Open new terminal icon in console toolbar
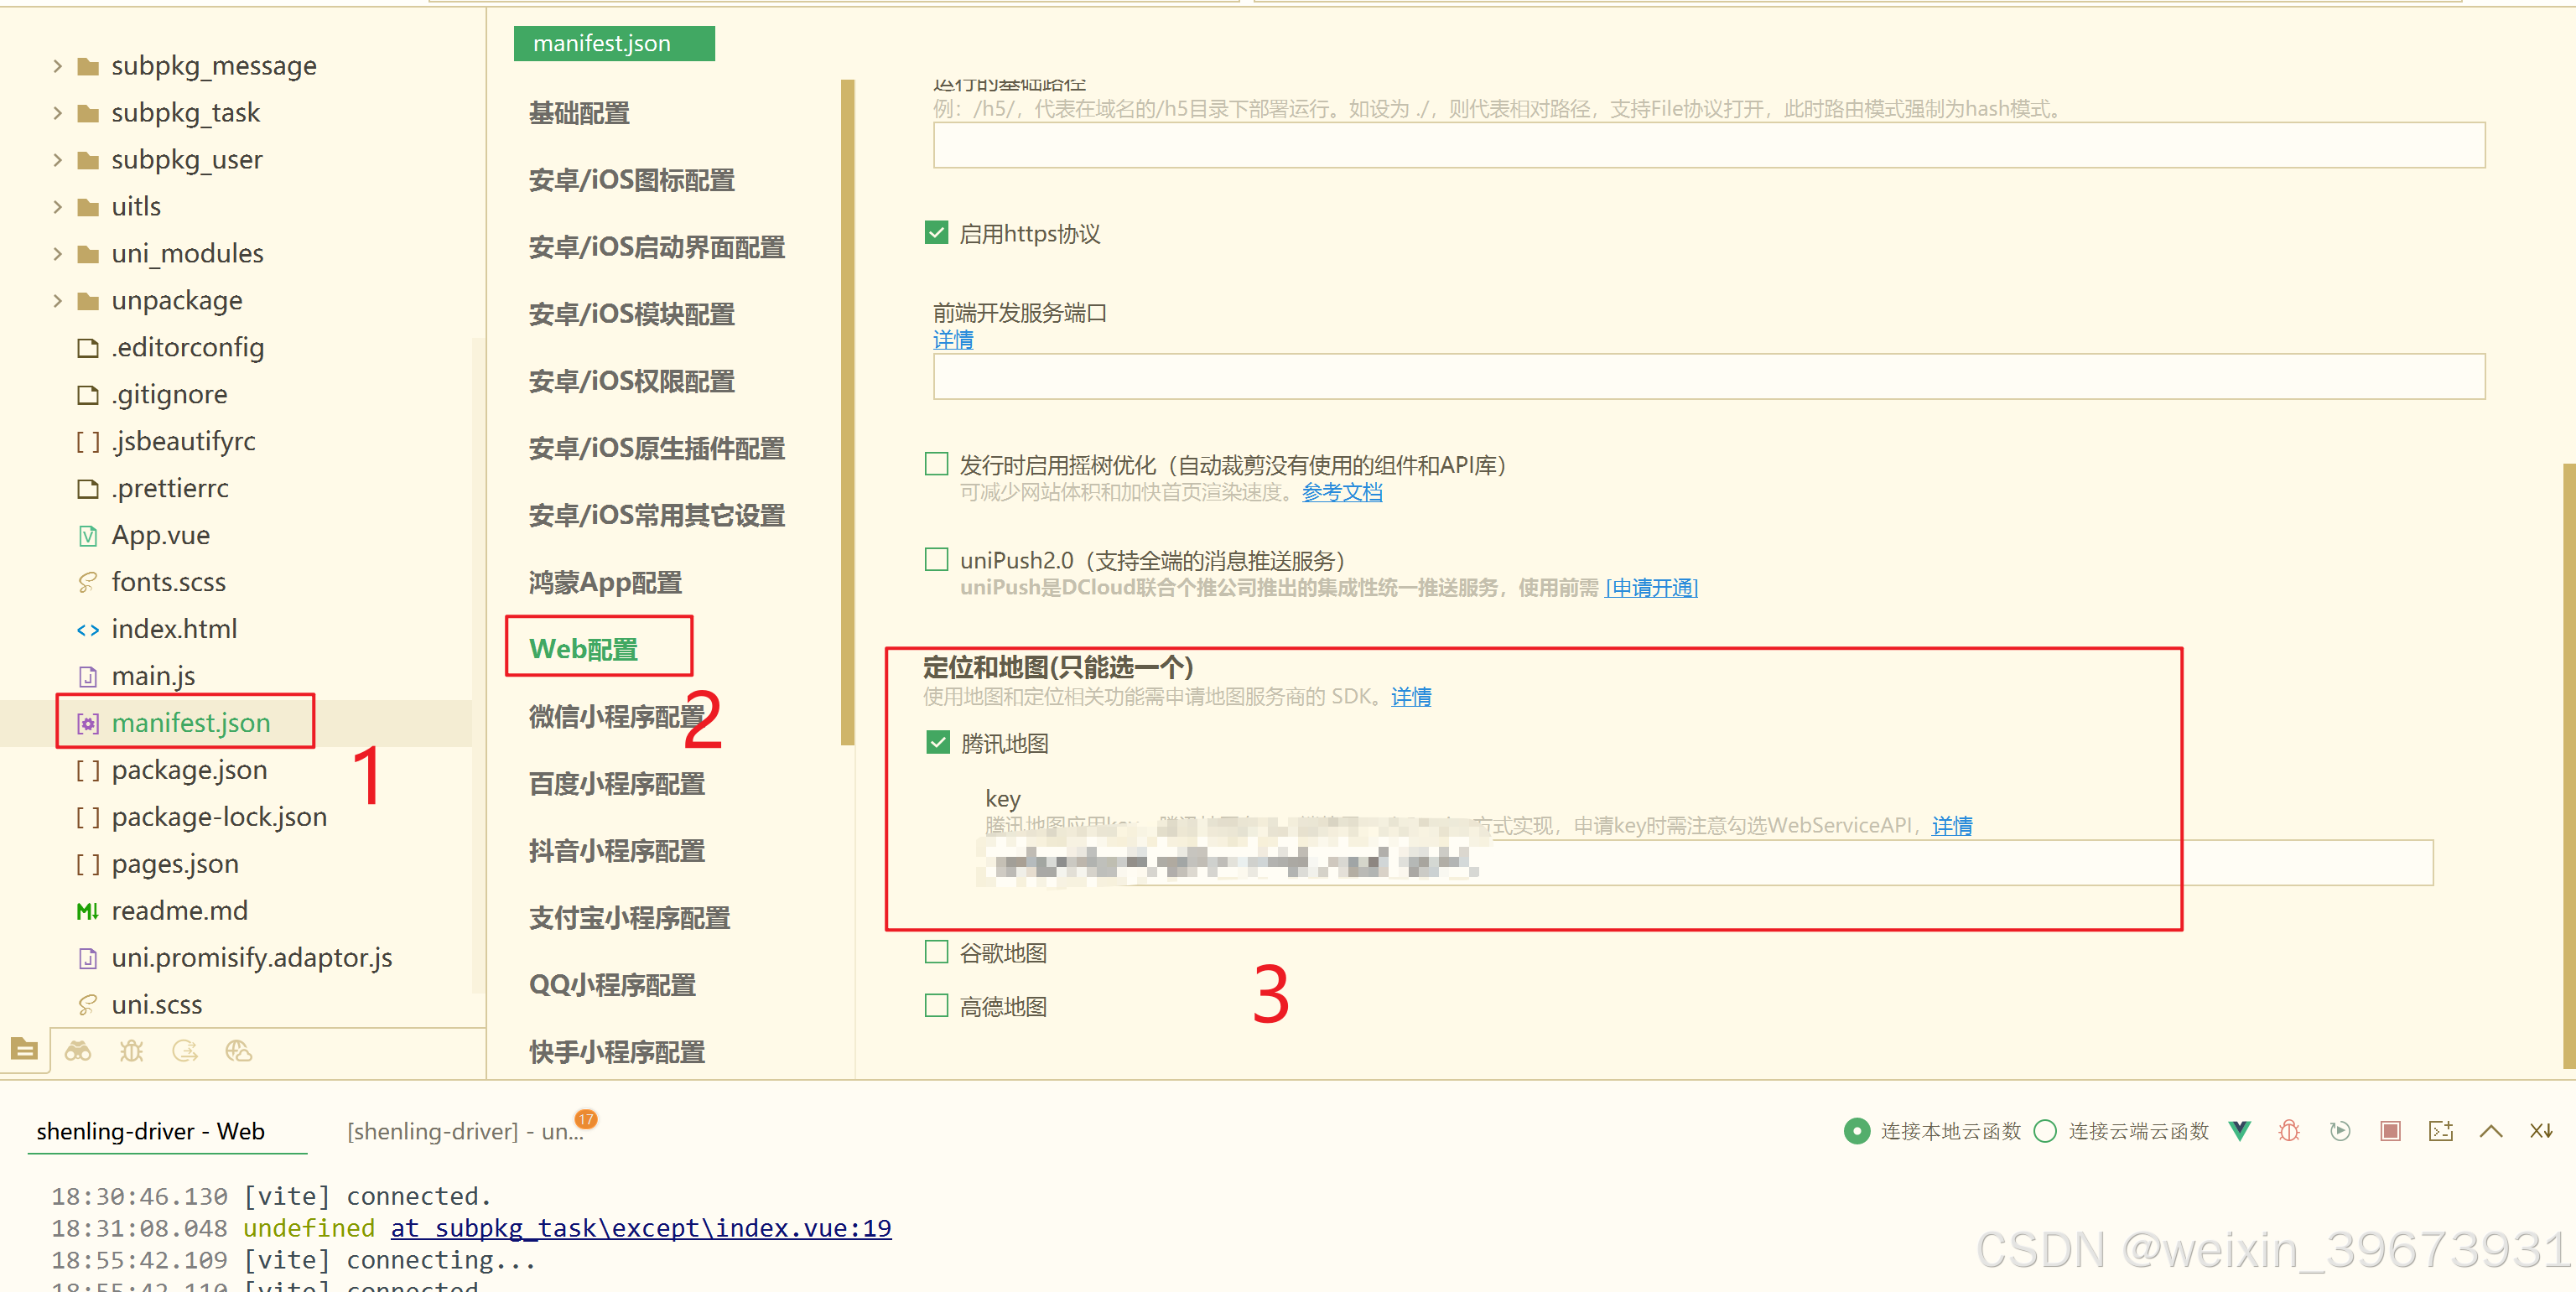This screenshot has width=2576, height=1292. (x=2440, y=1131)
